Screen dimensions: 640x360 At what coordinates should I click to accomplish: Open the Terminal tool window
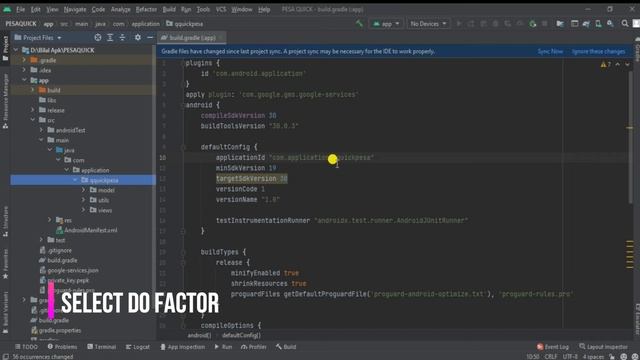[101, 347]
